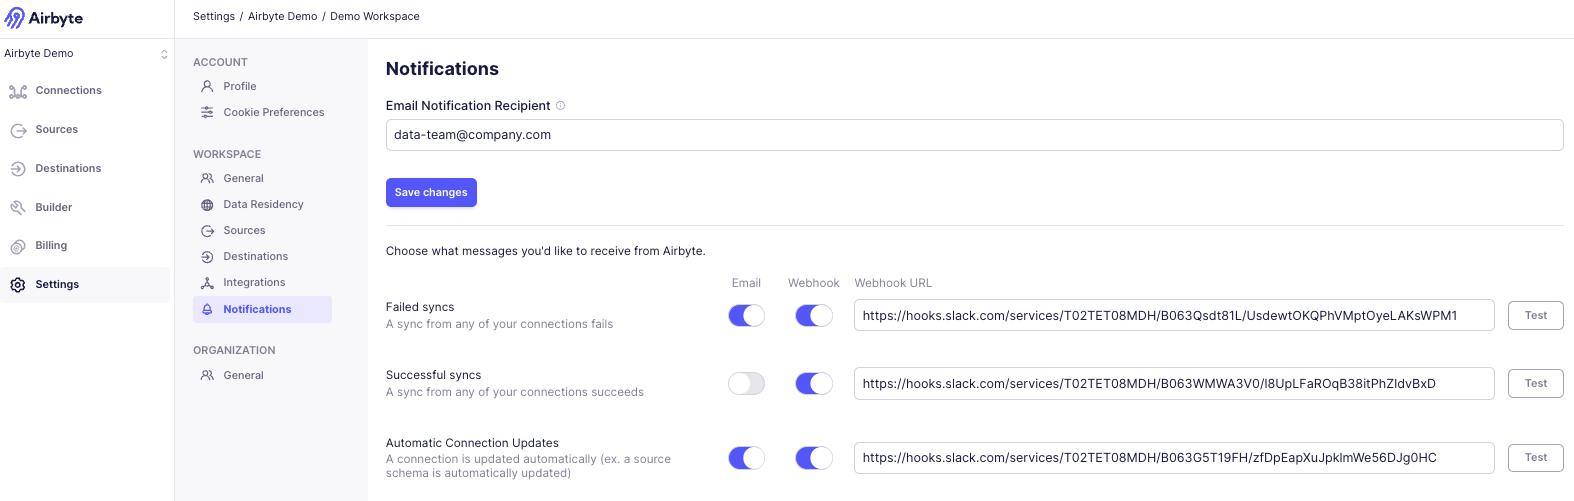This screenshot has height=501, width=1574.
Task: Click the Billing icon in sidebar
Action: click(18, 246)
